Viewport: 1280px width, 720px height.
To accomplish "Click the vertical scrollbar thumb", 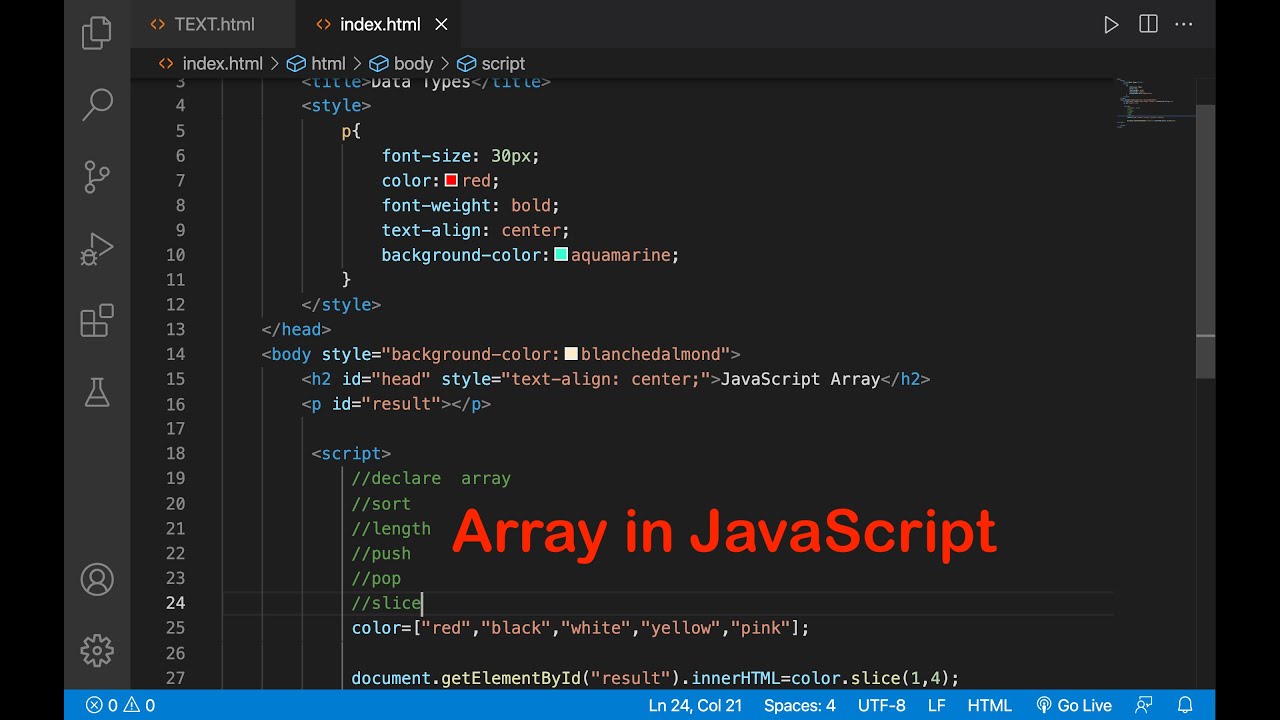I will tap(1206, 241).
